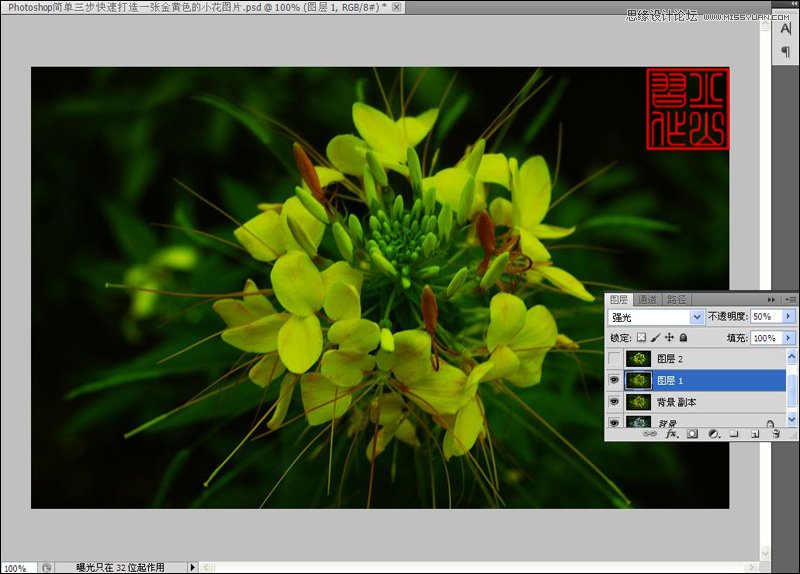Show 图层 2 layer visibility
This screenshot has height=574, width=800.
[x=613, y=358]
